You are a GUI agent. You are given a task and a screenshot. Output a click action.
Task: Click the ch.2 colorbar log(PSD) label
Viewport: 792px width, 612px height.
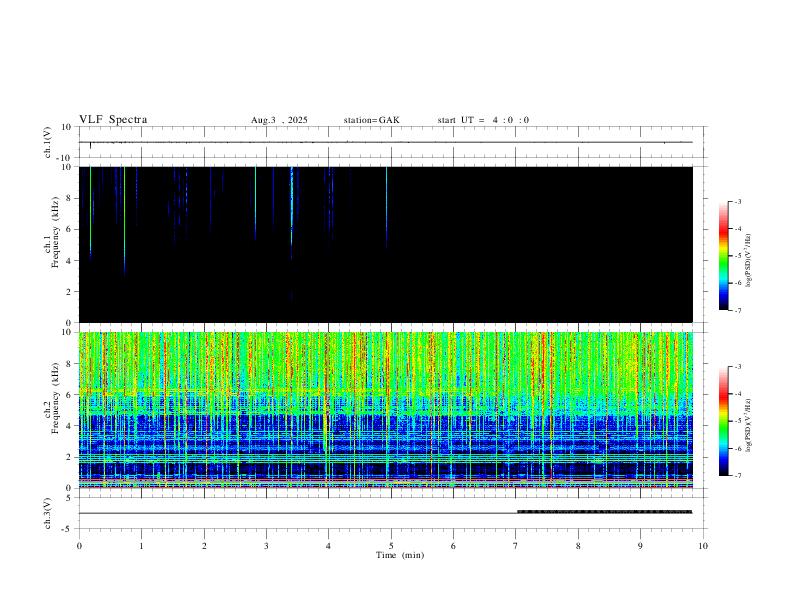(x=748, y=425)
